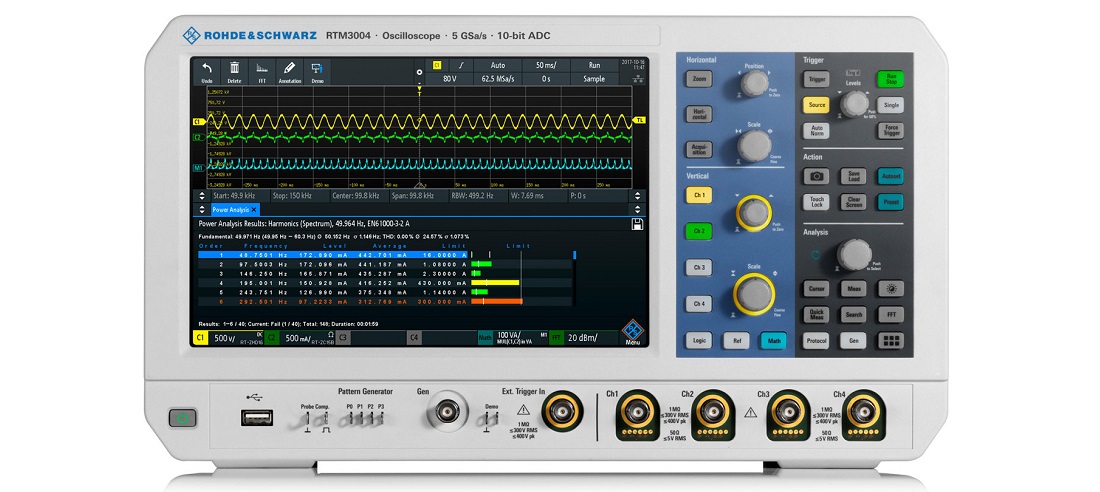Toggle channel Ch 2 key
Image resolution: width=1100 pixels, height=492 pixels.
point(699,231)
